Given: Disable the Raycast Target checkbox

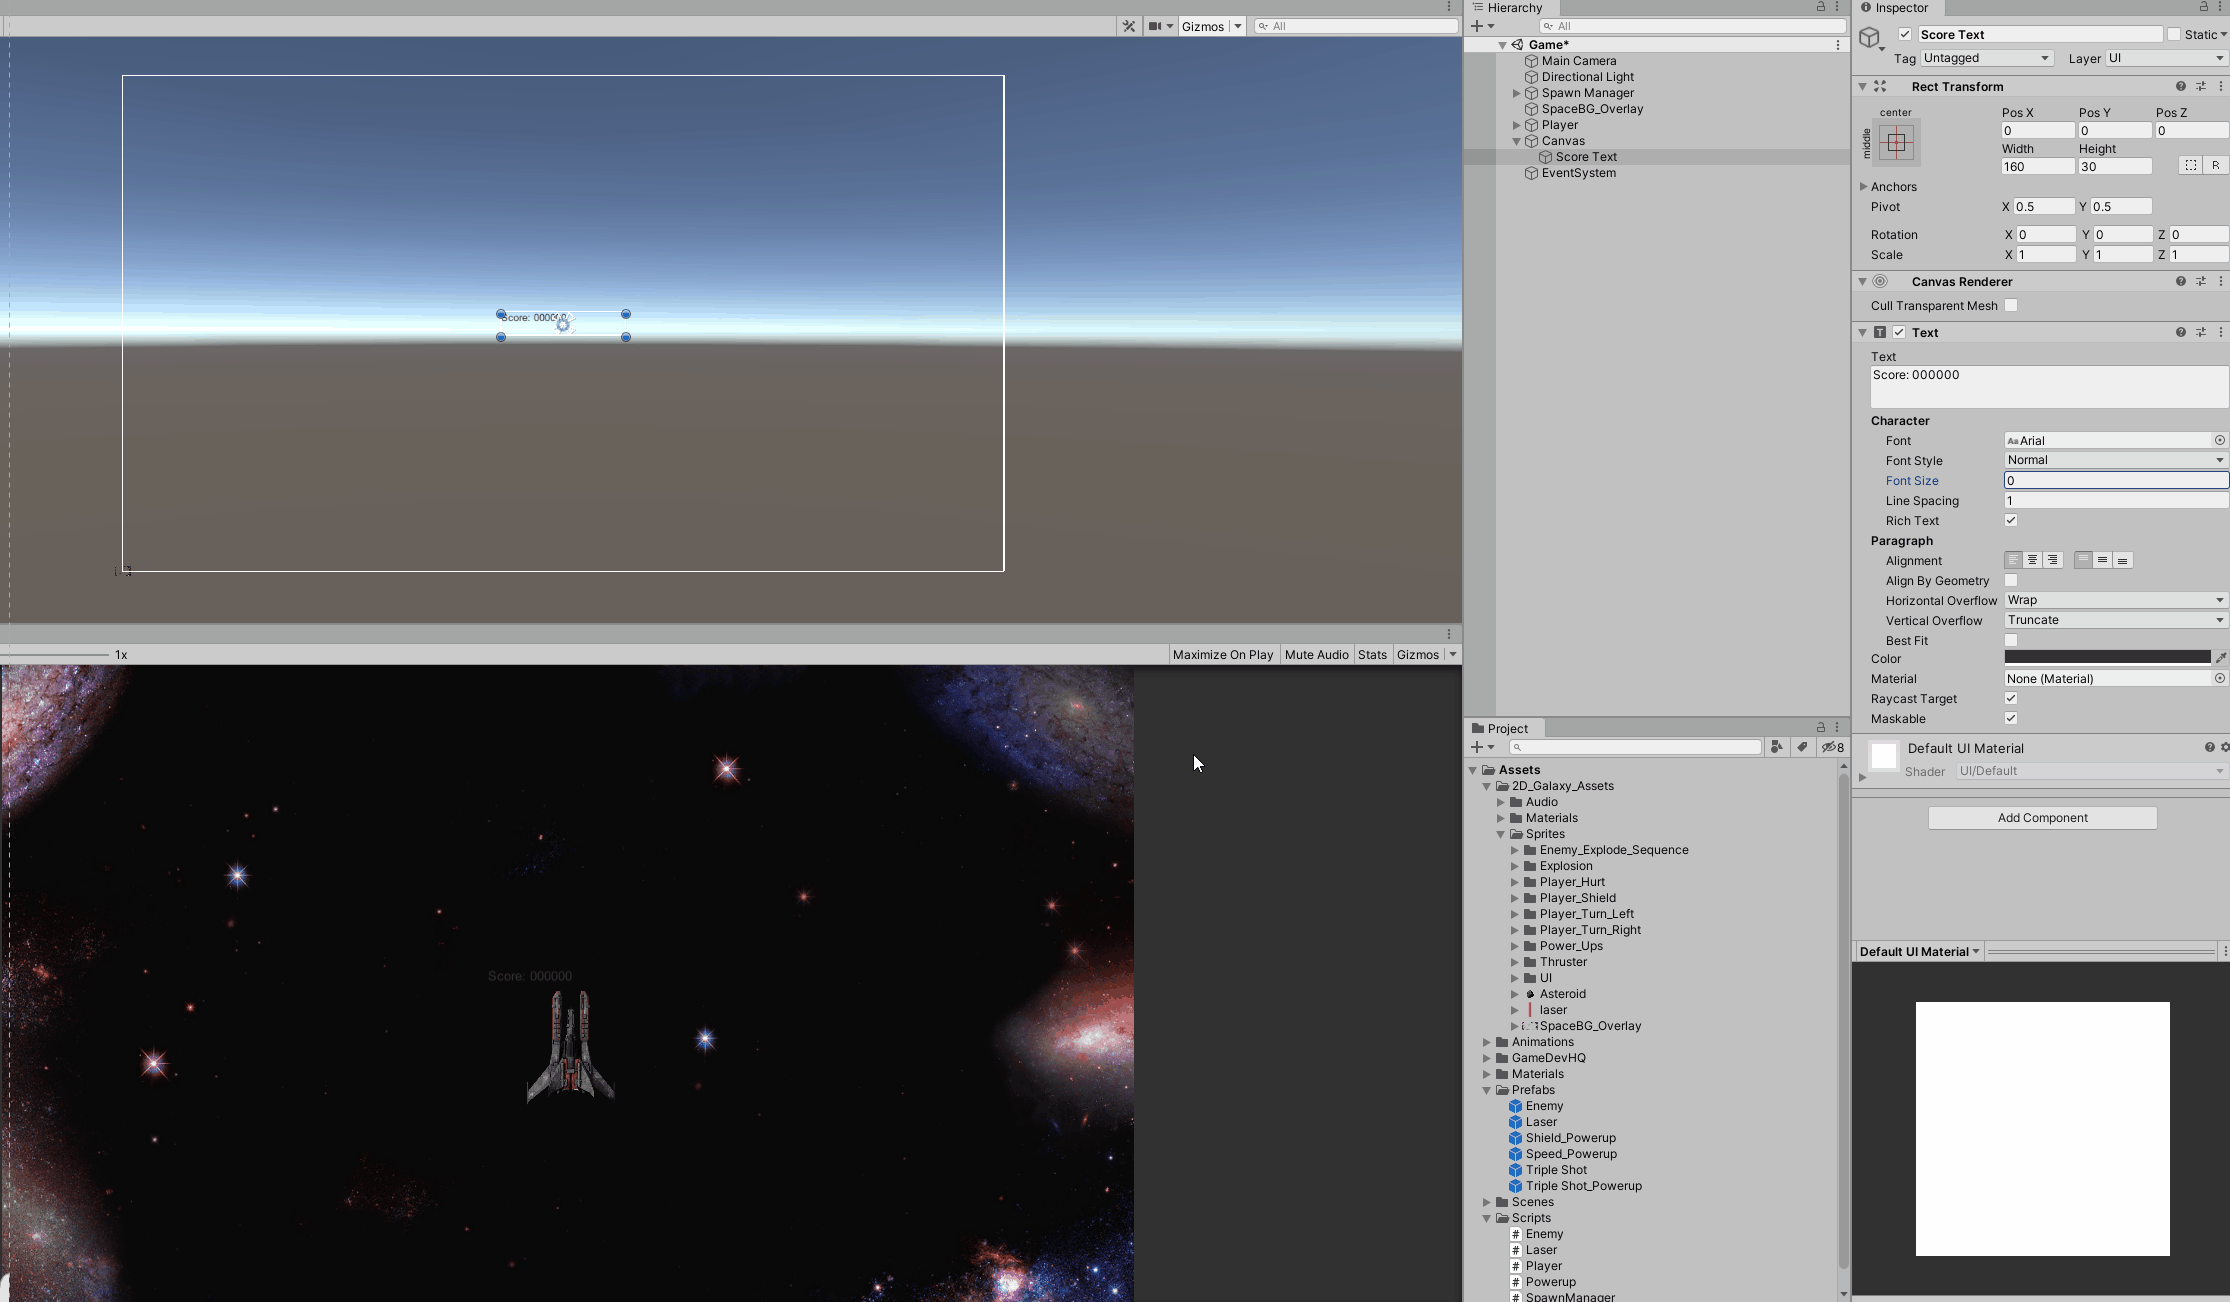Looking at the screenshot, I should coord(2011,698).
